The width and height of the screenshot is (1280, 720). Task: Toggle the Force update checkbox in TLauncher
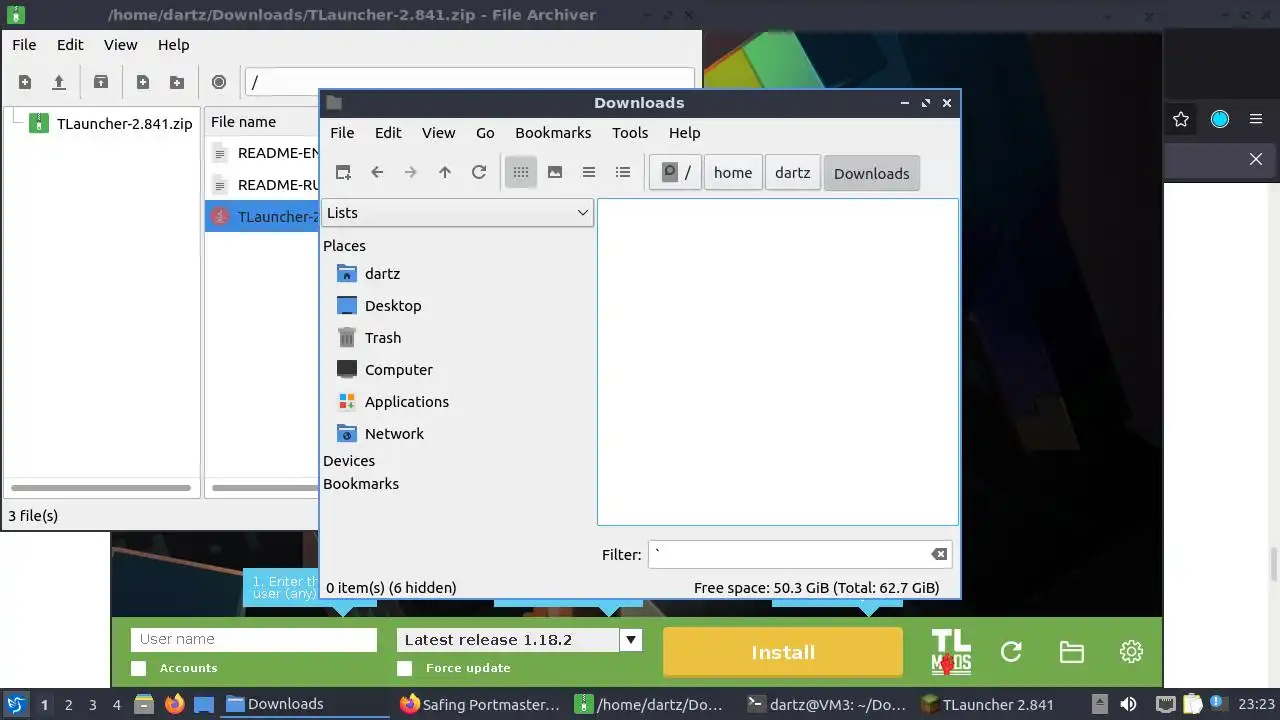(x=404, y=668)
